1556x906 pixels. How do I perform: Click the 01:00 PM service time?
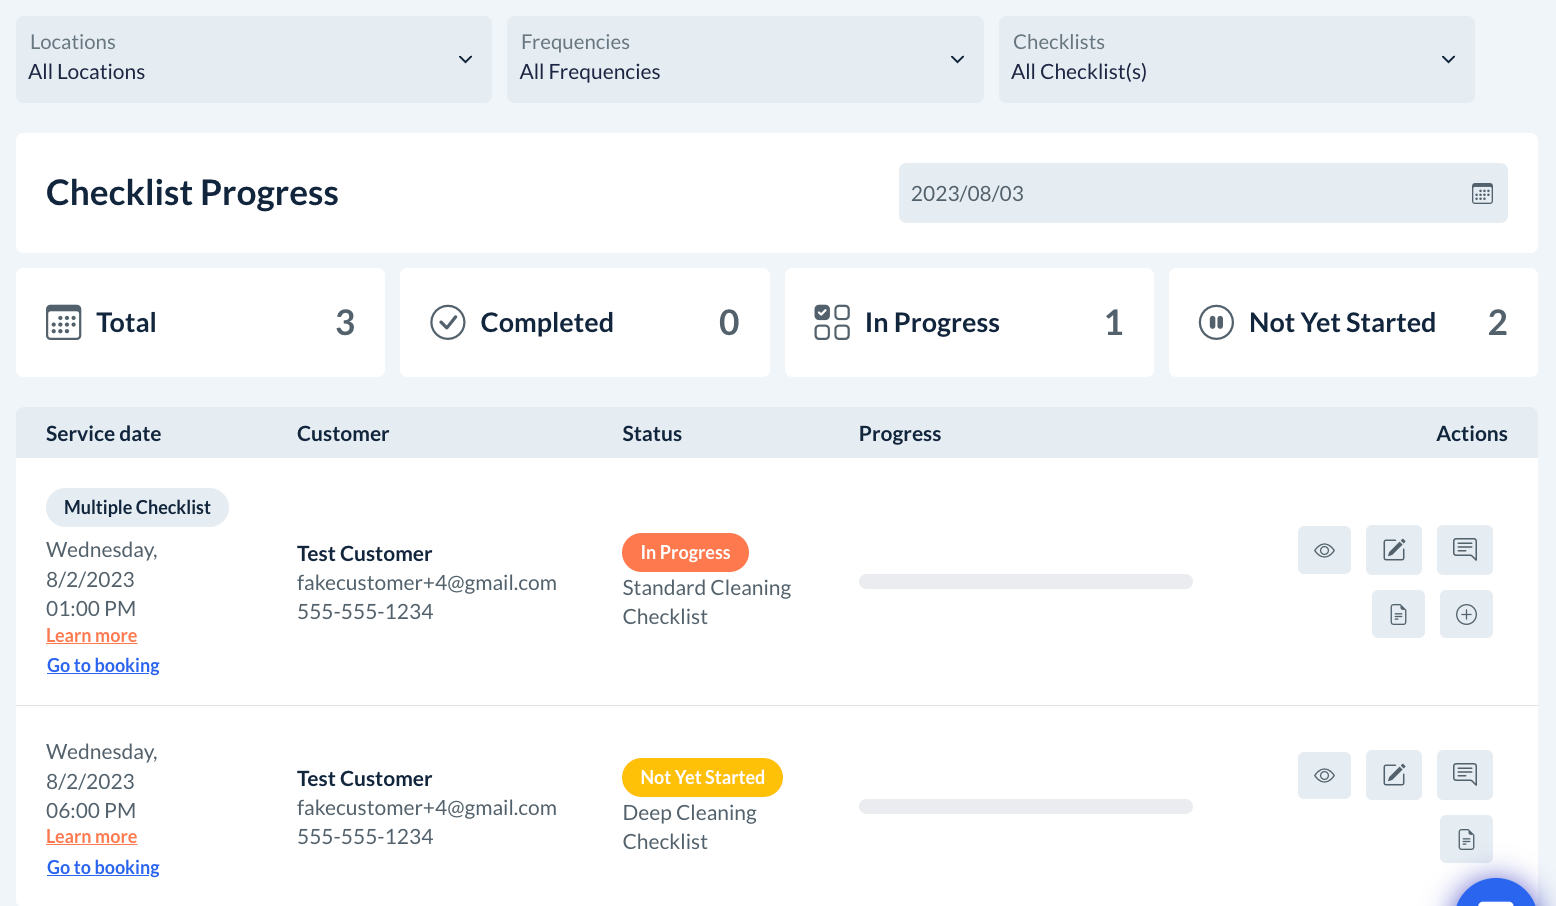coord(91,608)
